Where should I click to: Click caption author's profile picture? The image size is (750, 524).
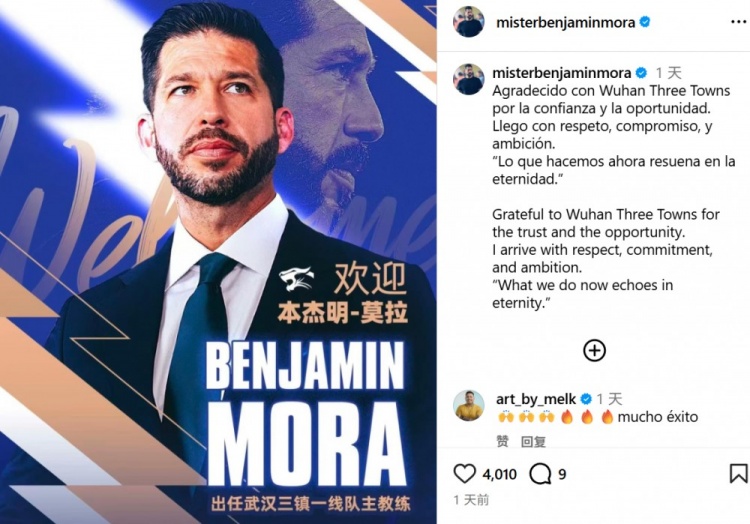pos(469,79)
